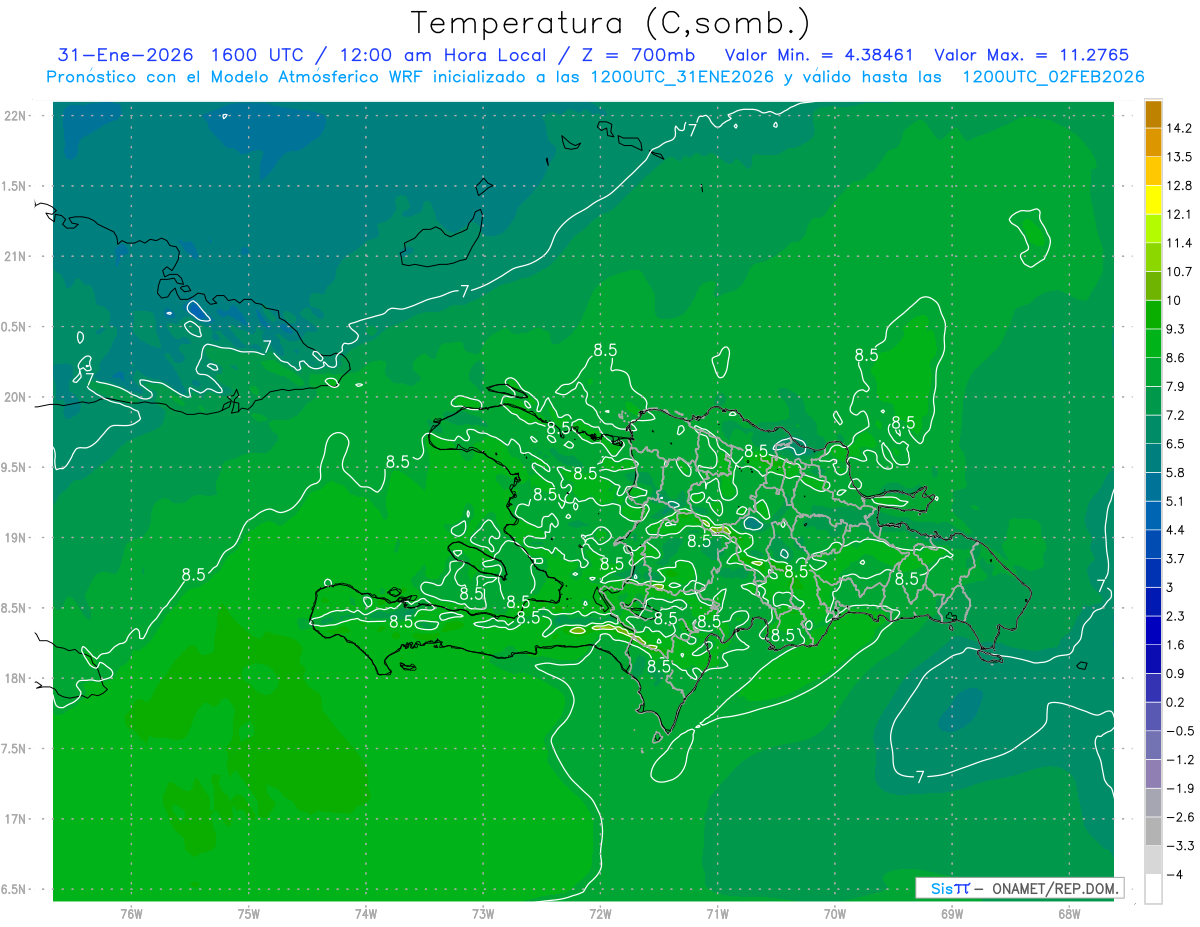Click the '0.2' color scale label
This screenshot has width=1200, height=927.
click(x=1177, y=702)
